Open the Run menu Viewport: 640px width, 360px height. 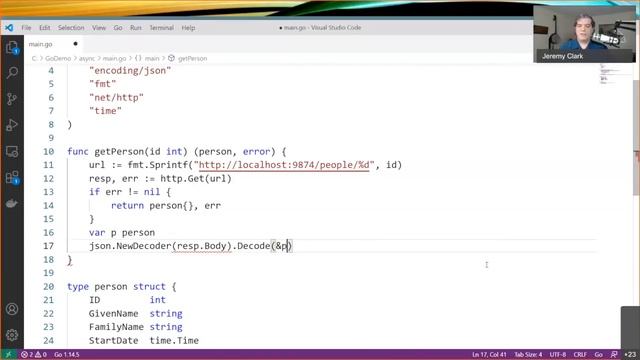(136, 28)
